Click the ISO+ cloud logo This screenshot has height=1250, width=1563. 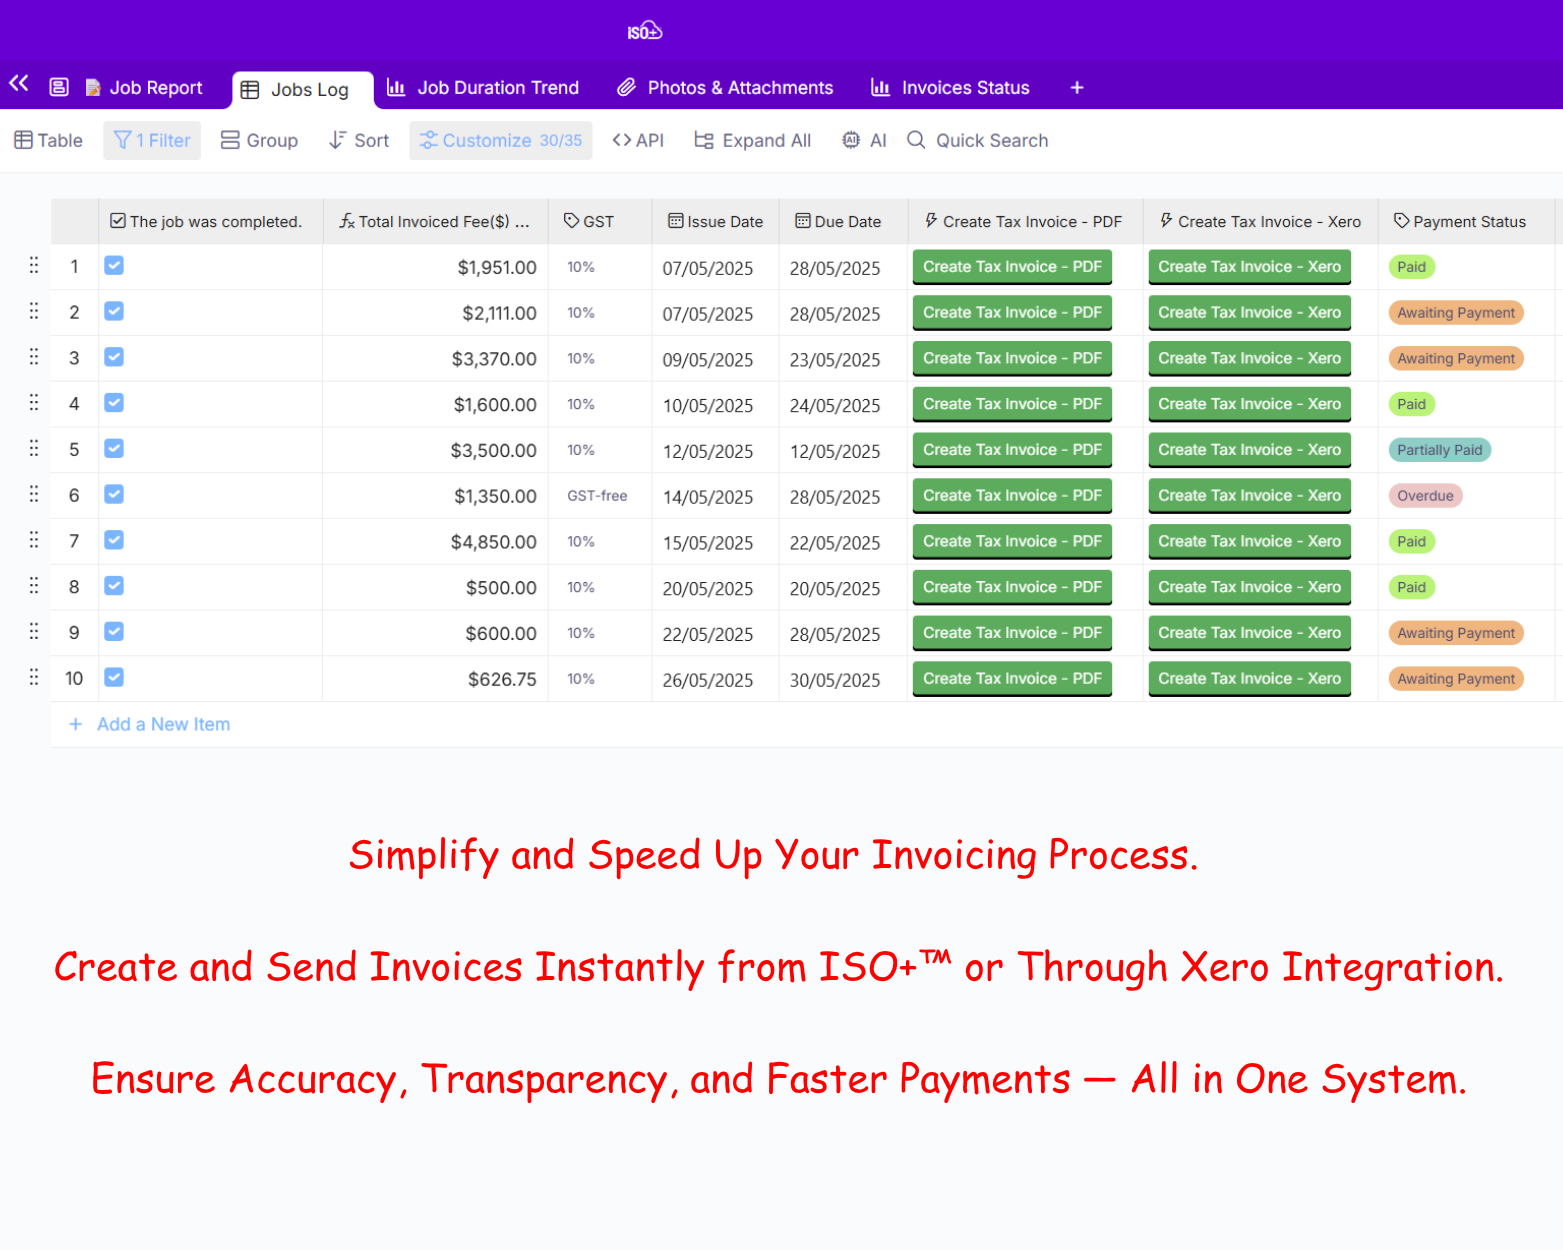[x=644, y=31]
